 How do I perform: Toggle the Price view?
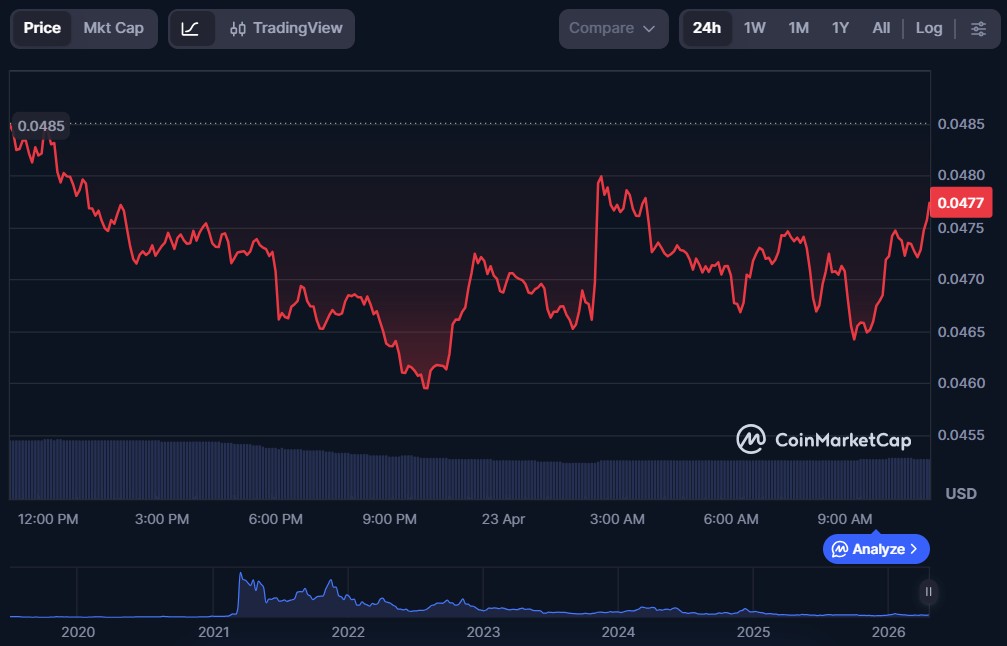coord(42,28)
